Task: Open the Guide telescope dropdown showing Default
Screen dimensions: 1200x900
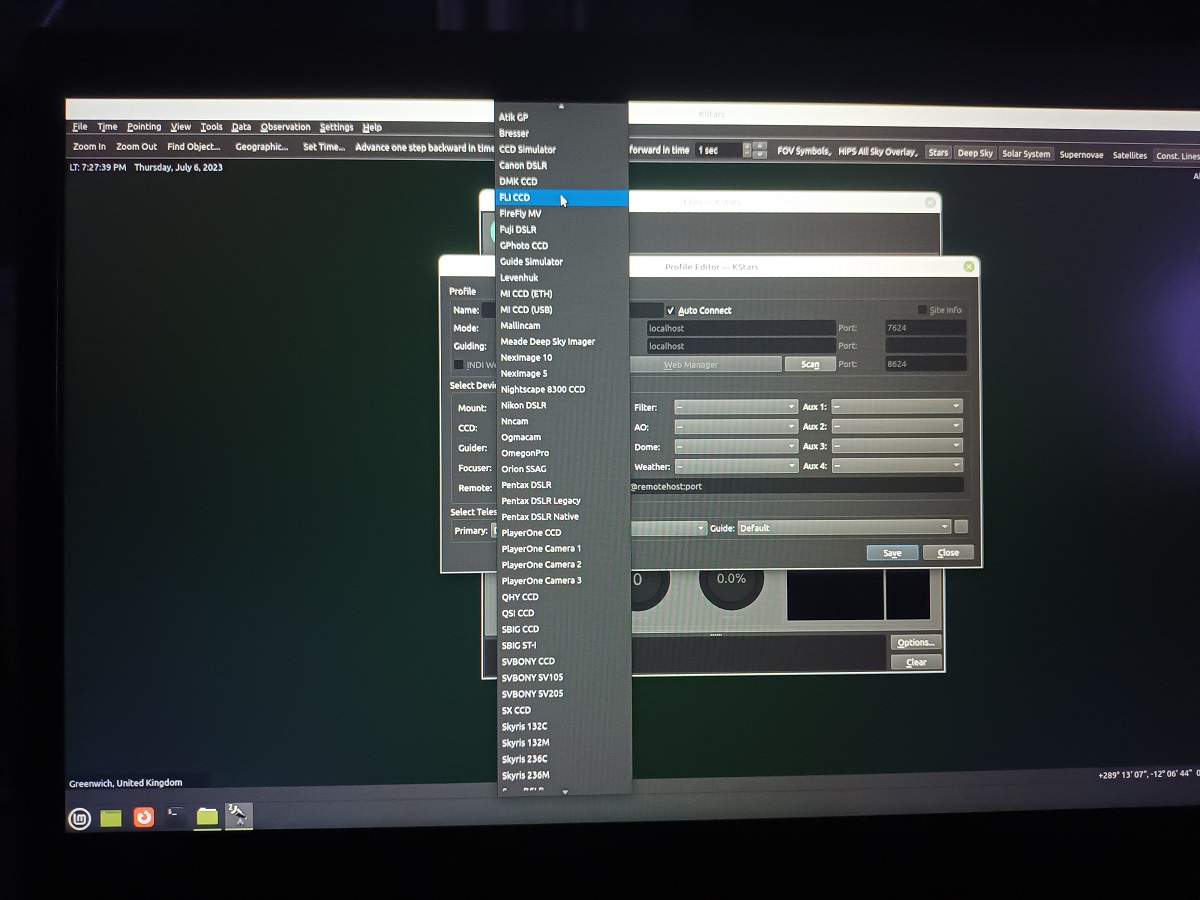Action: click(x=844, y=527)
